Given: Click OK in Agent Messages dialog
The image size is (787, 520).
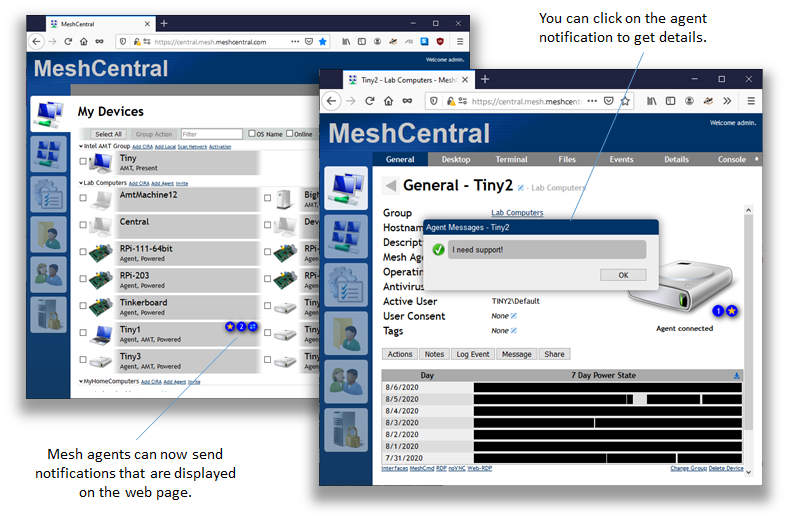Looking at the screenshot, I should pyautogui.click(x=623, y=275).
